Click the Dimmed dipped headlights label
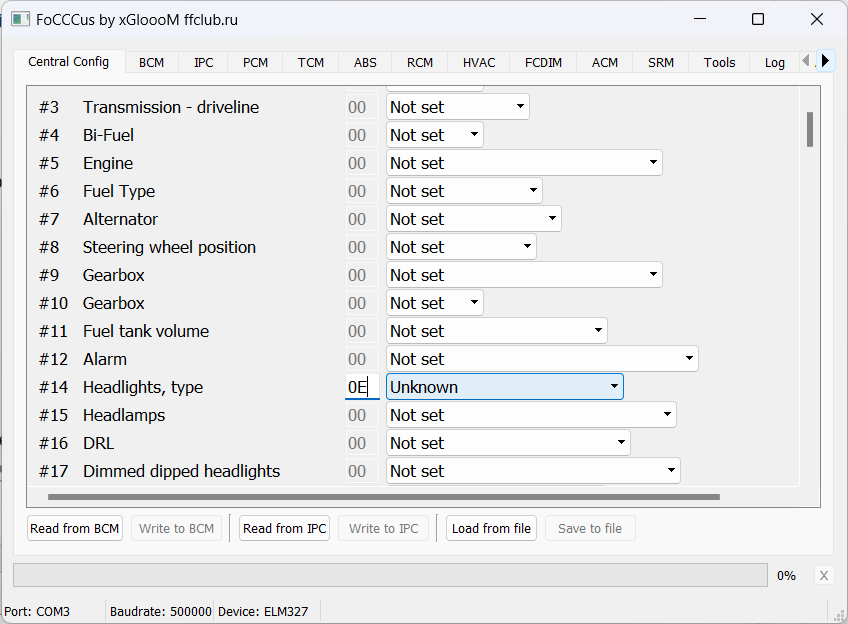The height and width of the screenshot is (624, 848). [181, 471]
